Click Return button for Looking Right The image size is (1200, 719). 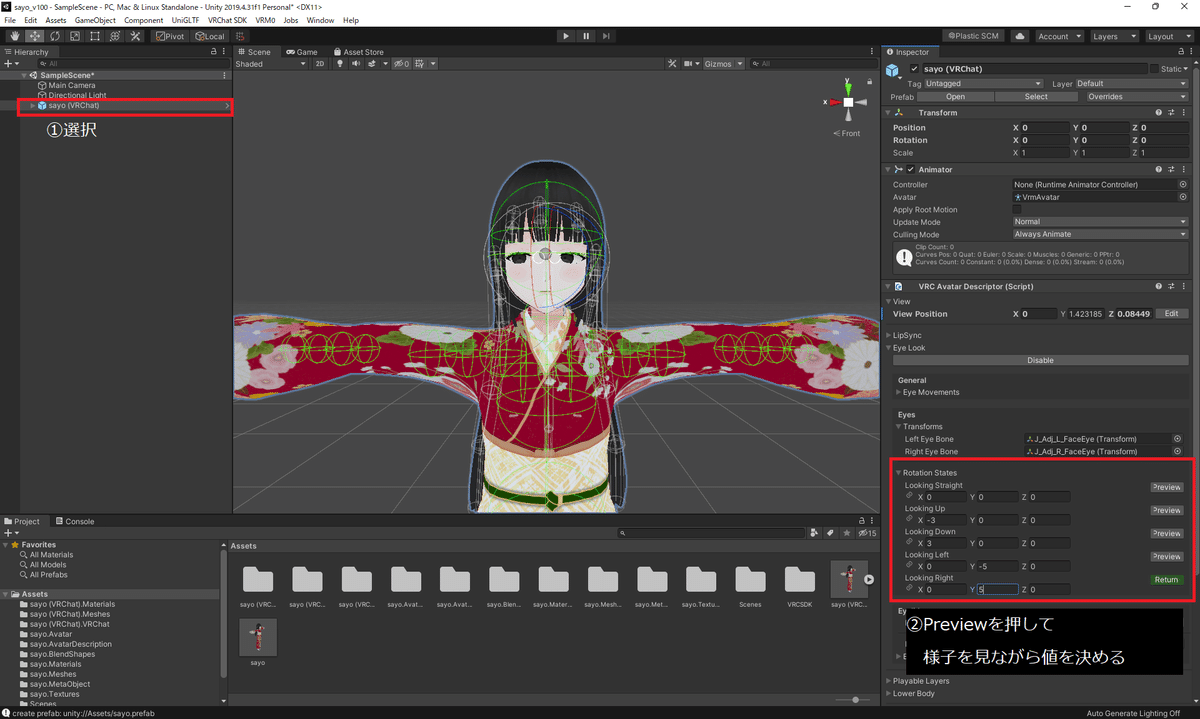[1166, 580]
